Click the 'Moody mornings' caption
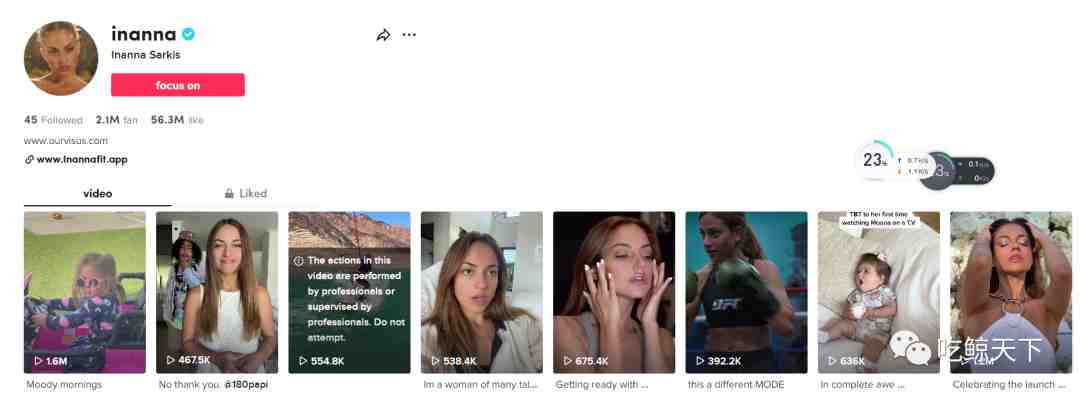This screenshot has width=1080, height=398. 64,385
